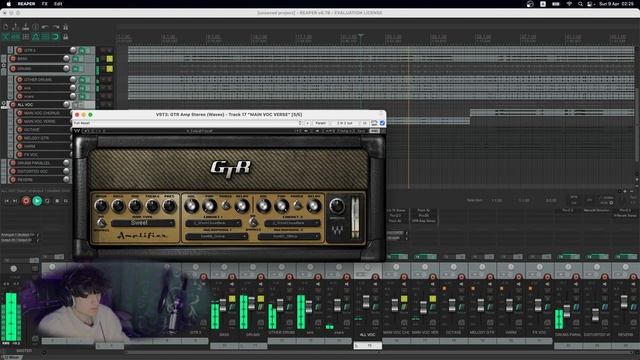Select the ALL VOC track

[x=25, y=105]
